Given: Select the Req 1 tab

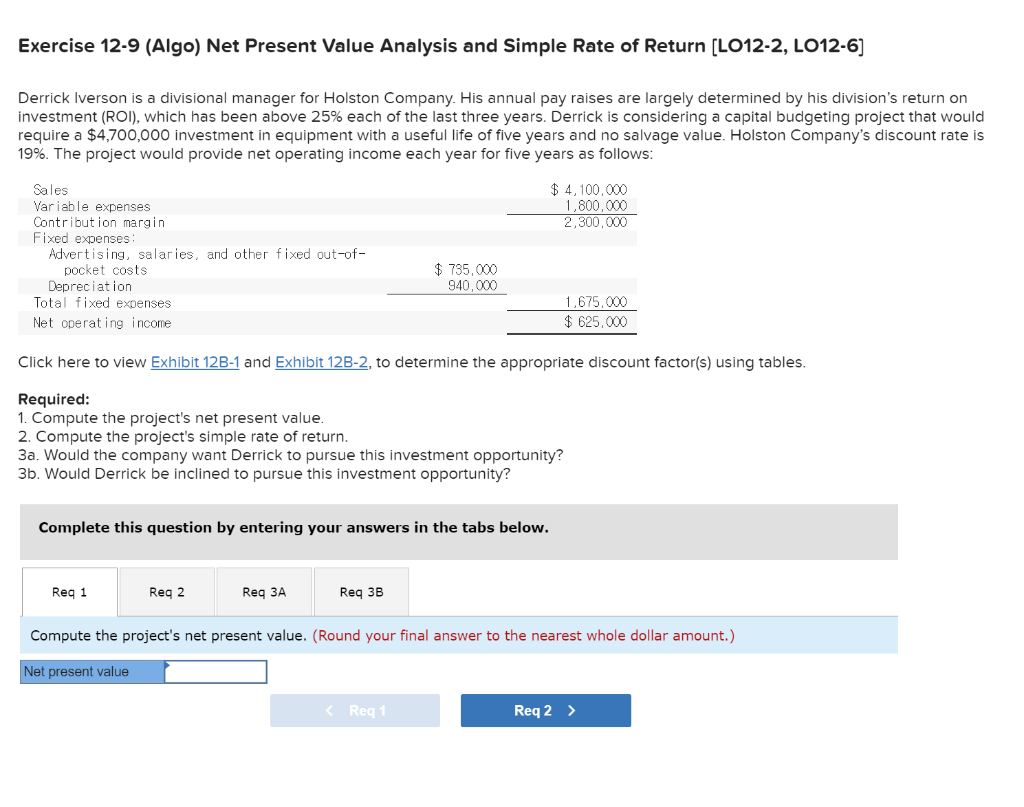Looking at the screenshot, I should pyautogui.click(x=68, y=592).
